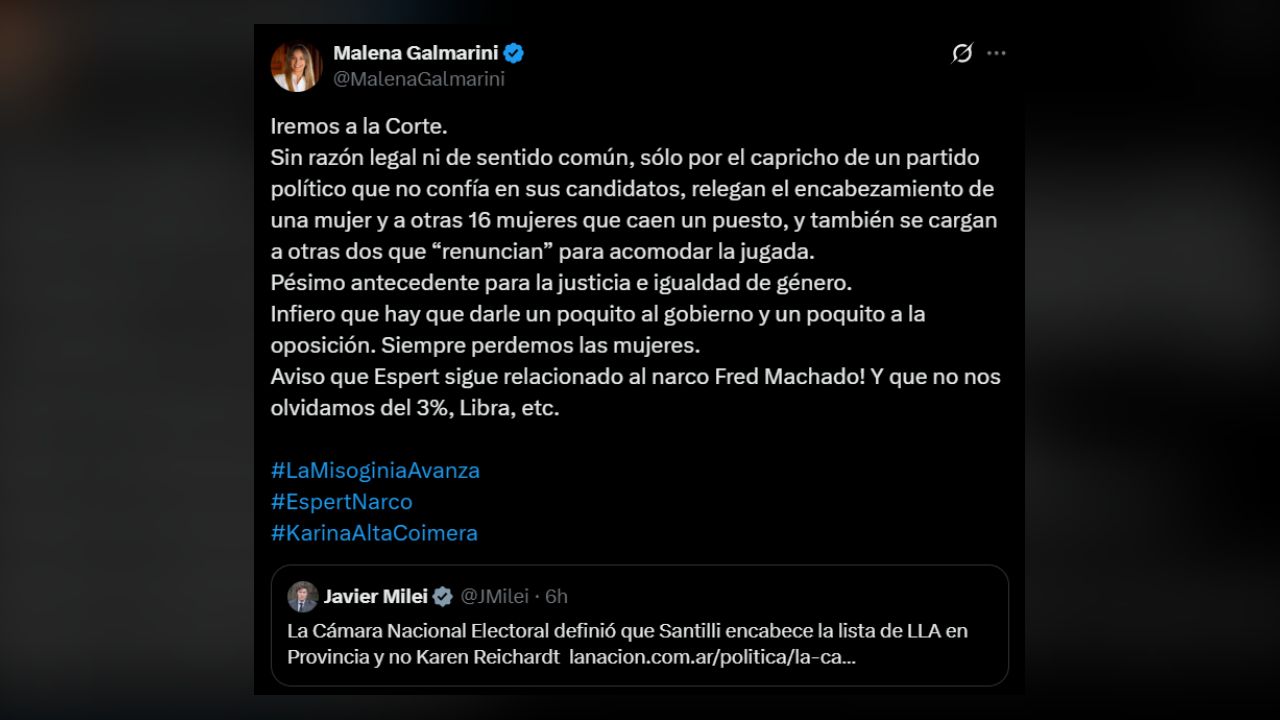
Task: Click the #EspertNarco hashtag link
Action: (341, 501)
